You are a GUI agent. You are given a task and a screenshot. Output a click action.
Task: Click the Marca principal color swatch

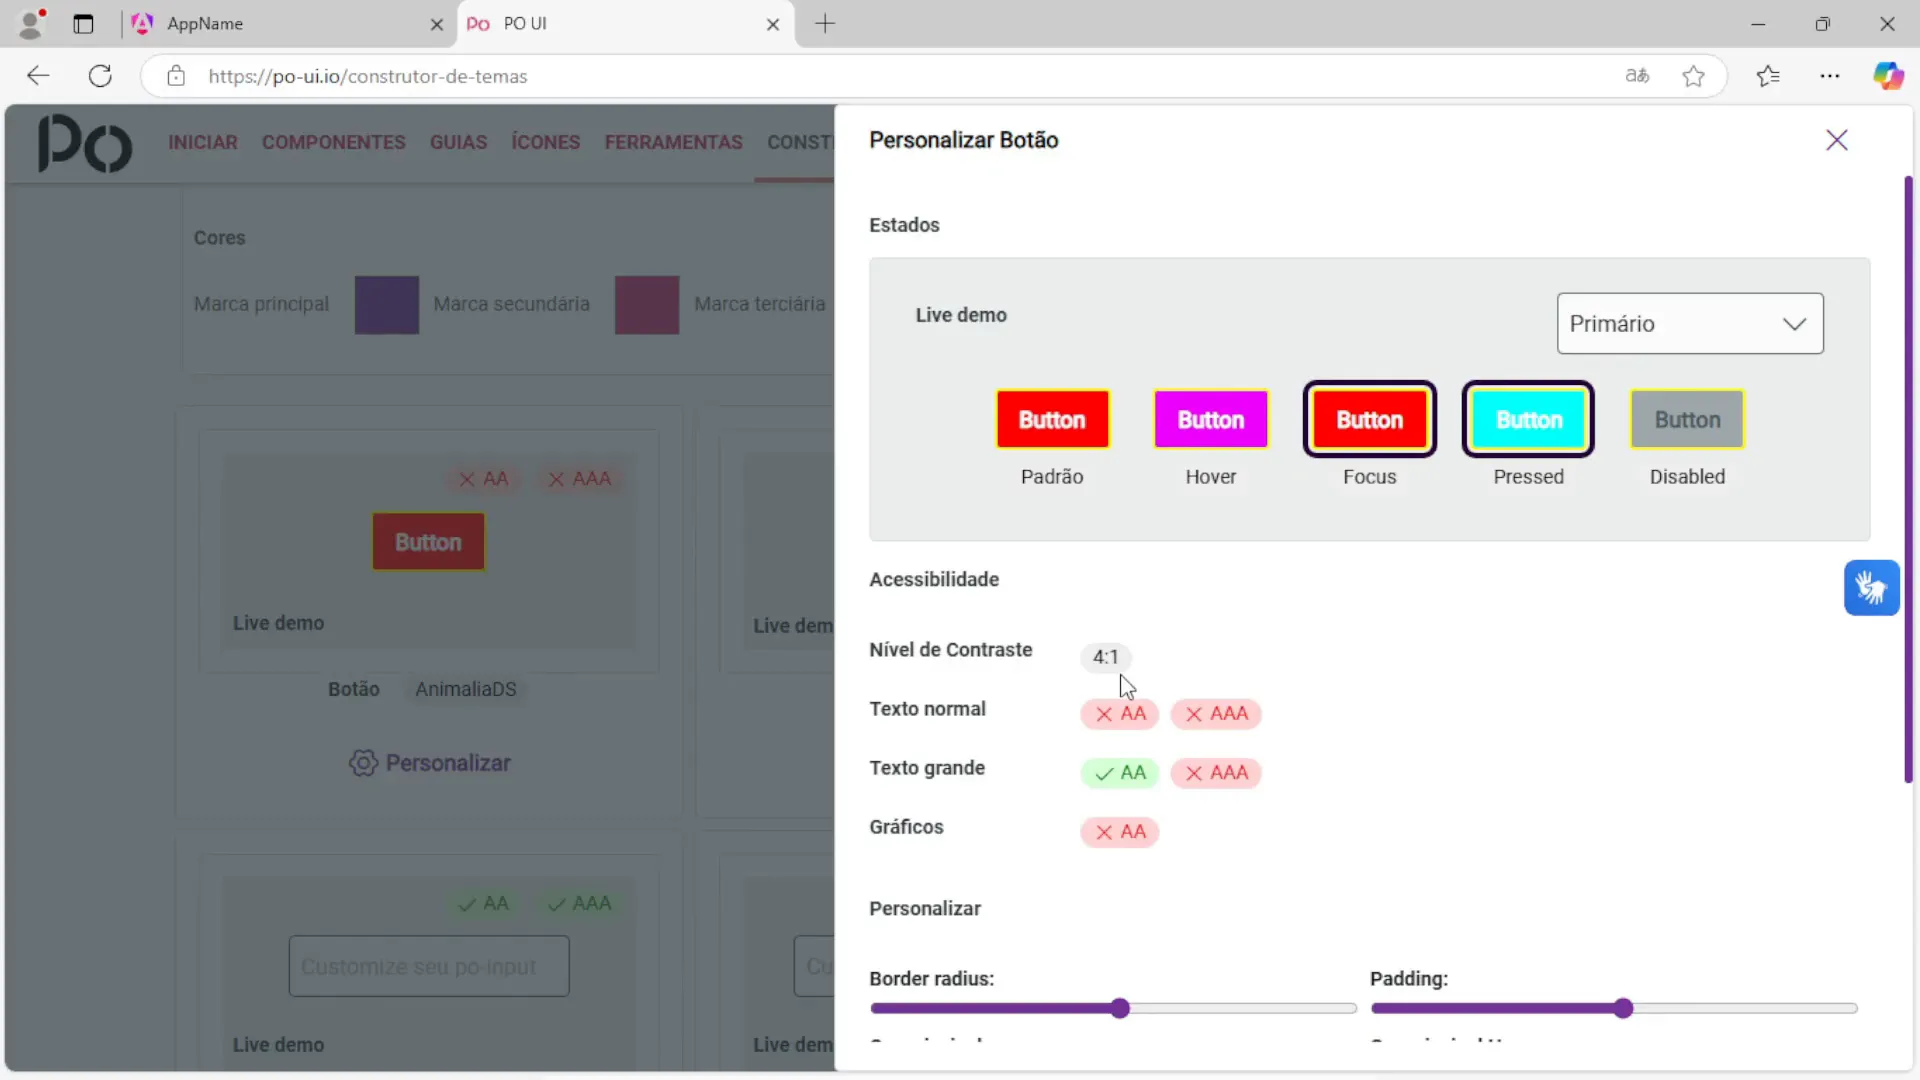[386, 305]
